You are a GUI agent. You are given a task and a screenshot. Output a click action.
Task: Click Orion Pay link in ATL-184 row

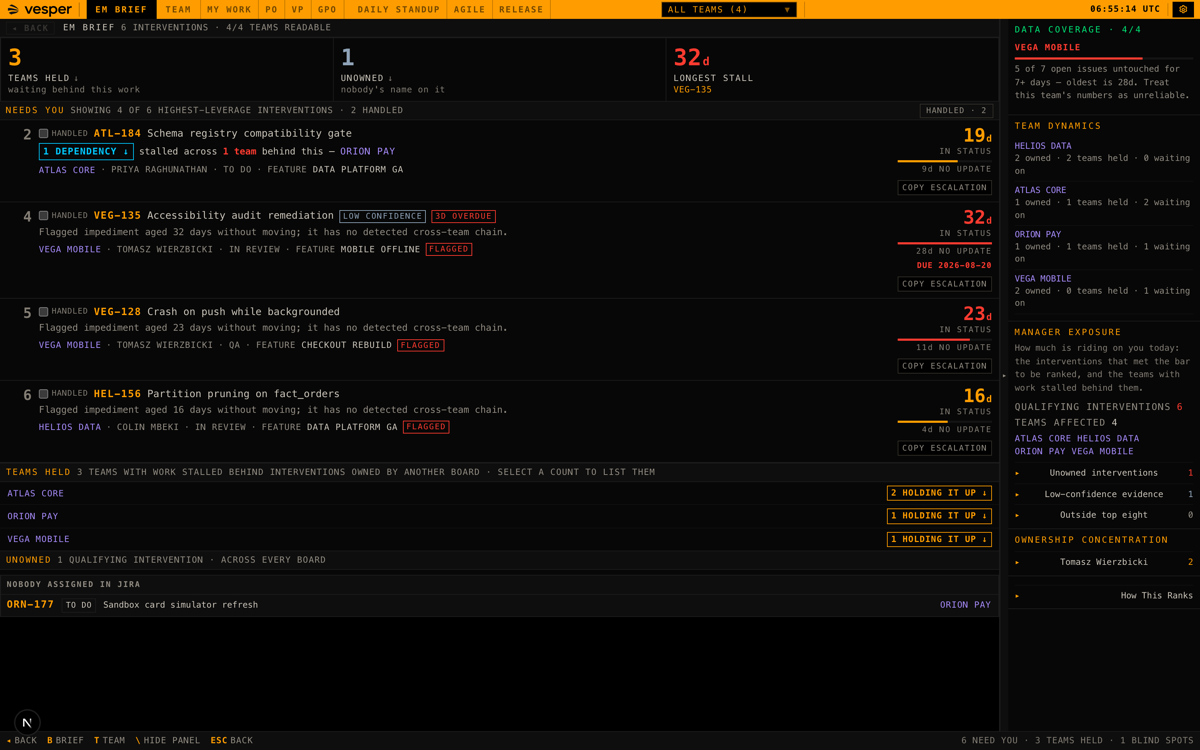(x=367, y=151)
